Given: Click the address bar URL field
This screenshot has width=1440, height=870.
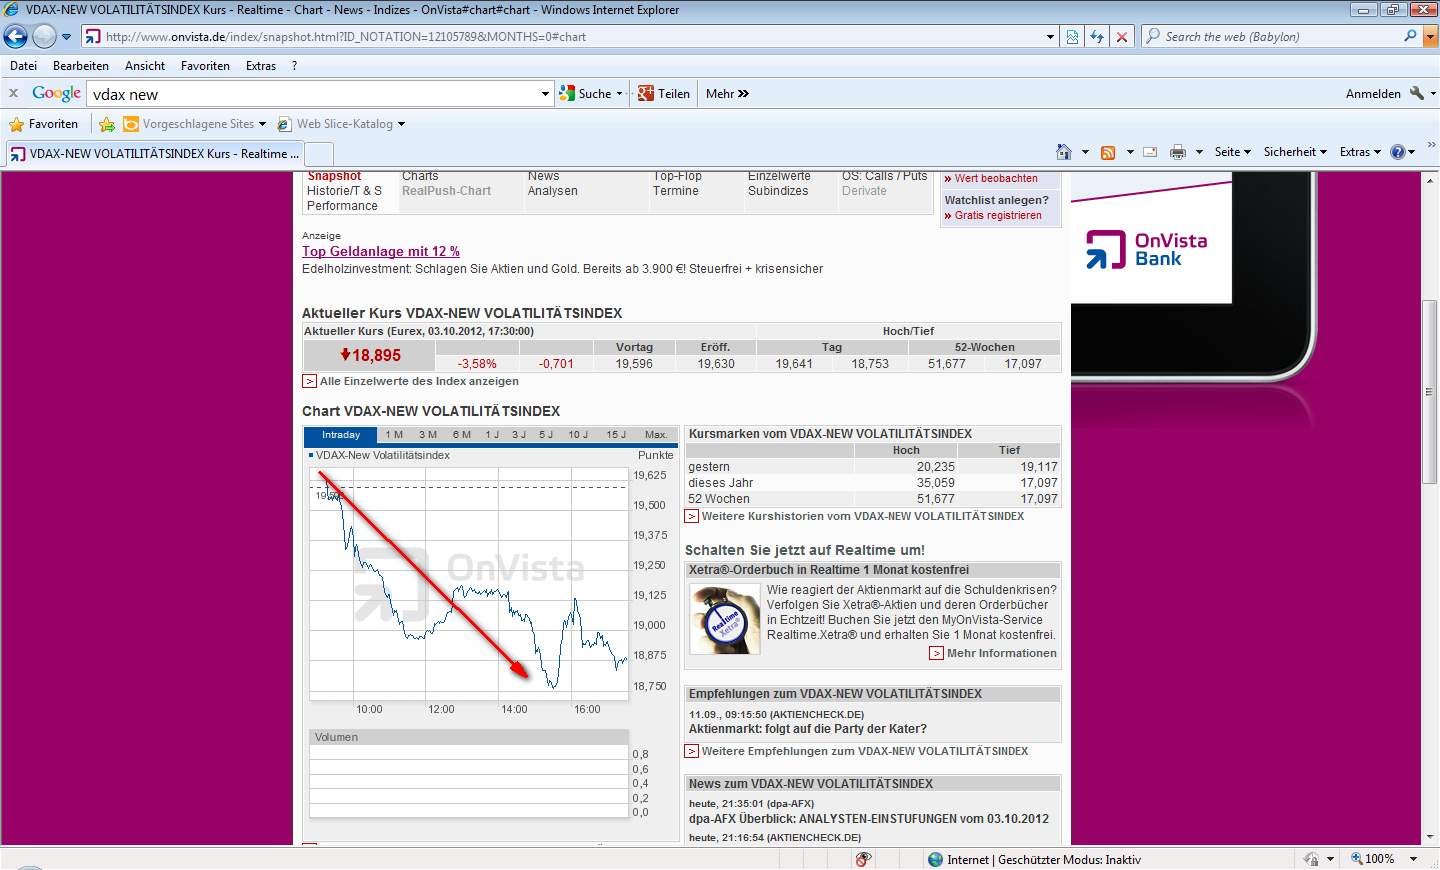Looking at the screenshot, I should coord(563,37).
